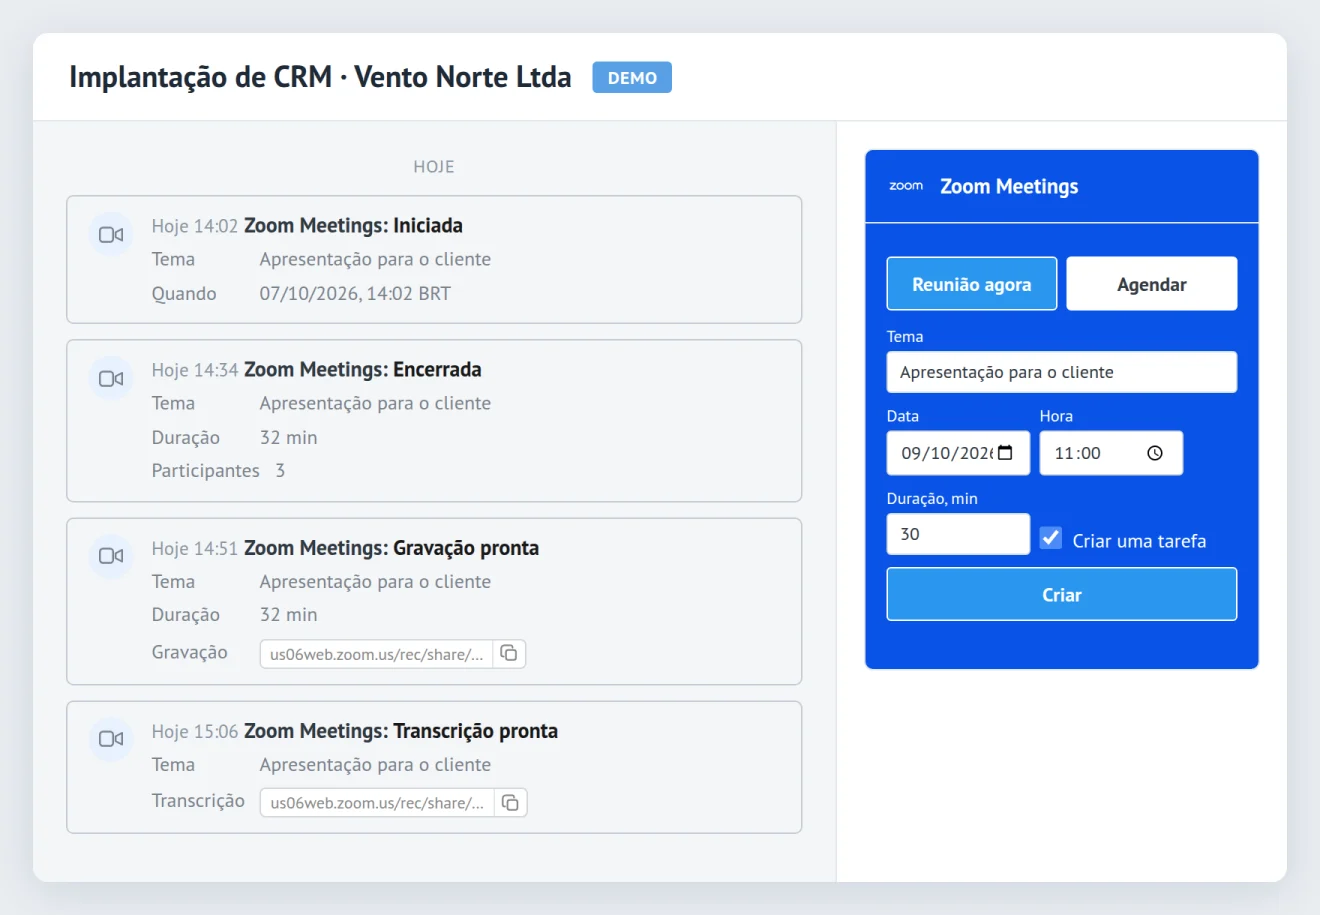Click the 'Participantes' label
1320x915 pixels.
click(205, 470)
